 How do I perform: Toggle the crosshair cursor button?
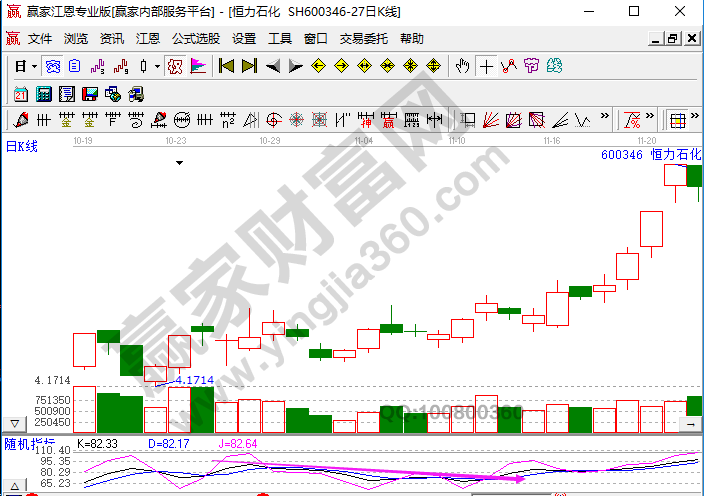[x=486, y=67]
